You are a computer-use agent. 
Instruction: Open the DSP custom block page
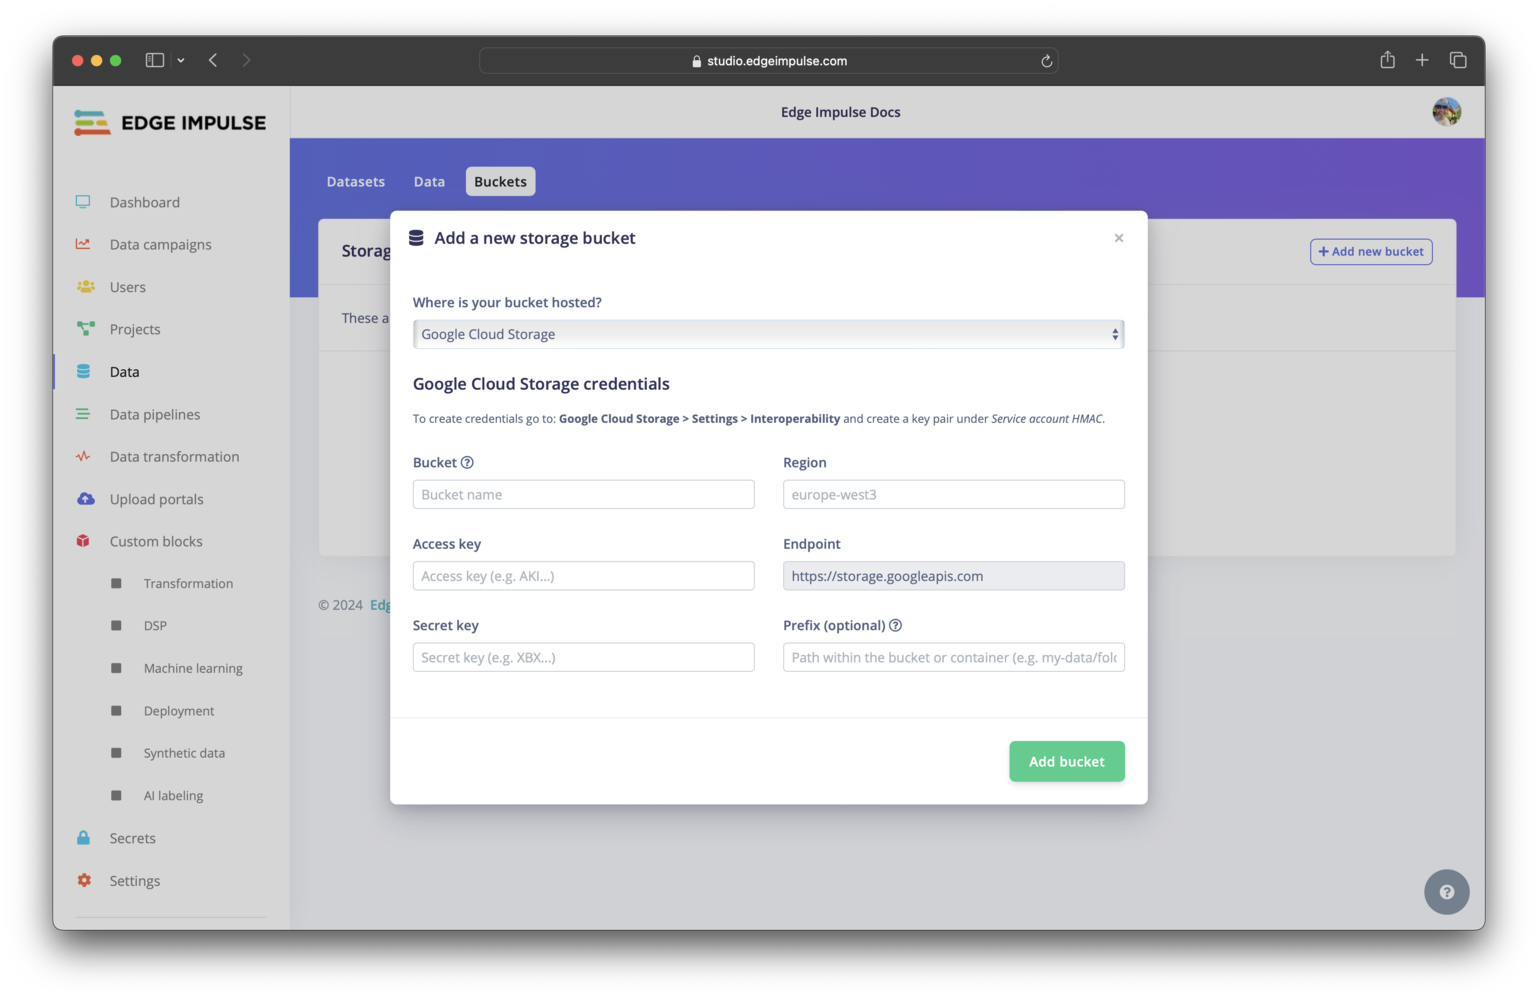click(x=155, y=626)
